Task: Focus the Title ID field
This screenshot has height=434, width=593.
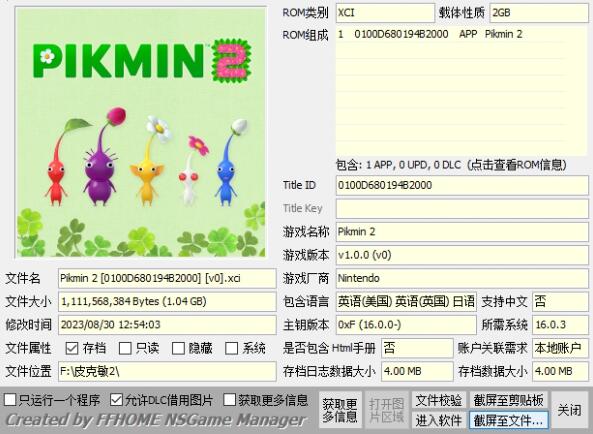Action: (x=462, y=185)
